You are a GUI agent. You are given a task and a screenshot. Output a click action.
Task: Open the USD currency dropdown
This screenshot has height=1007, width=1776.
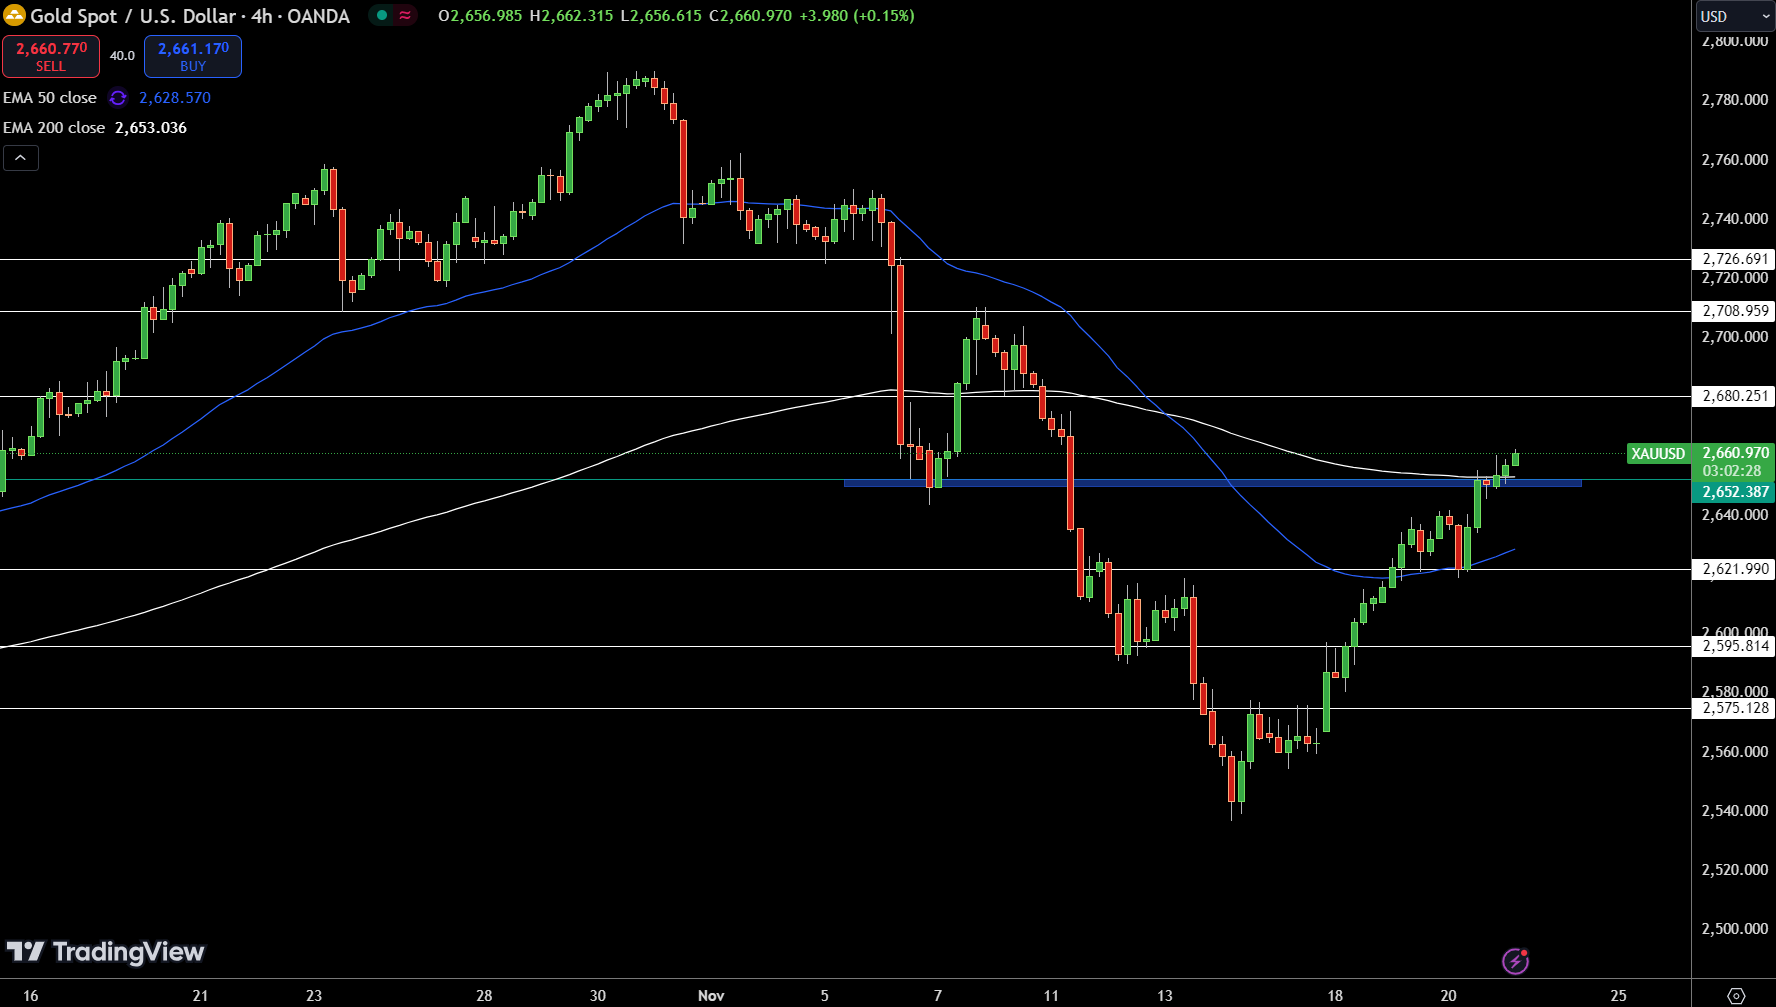1735,16
